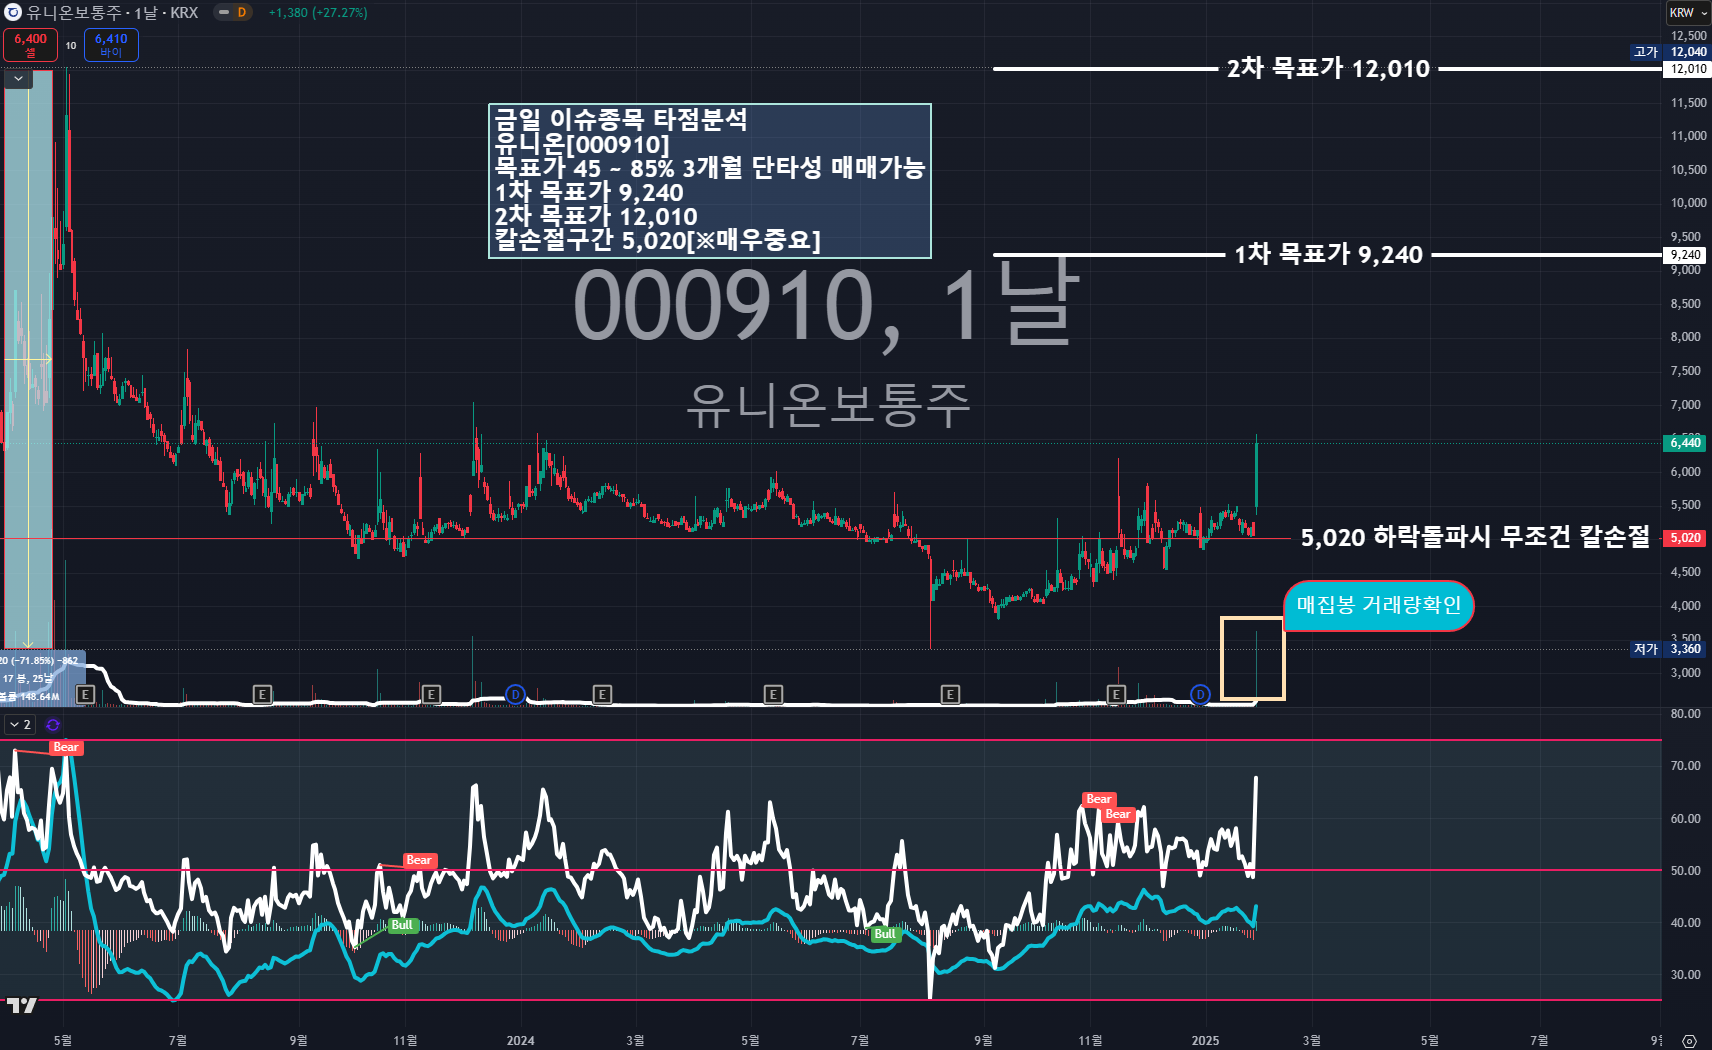Image resolution: width=1712 pixels, height=1050 pixels.
Task: Click the 2024 label on time axis
Action: click(520, 1041)
